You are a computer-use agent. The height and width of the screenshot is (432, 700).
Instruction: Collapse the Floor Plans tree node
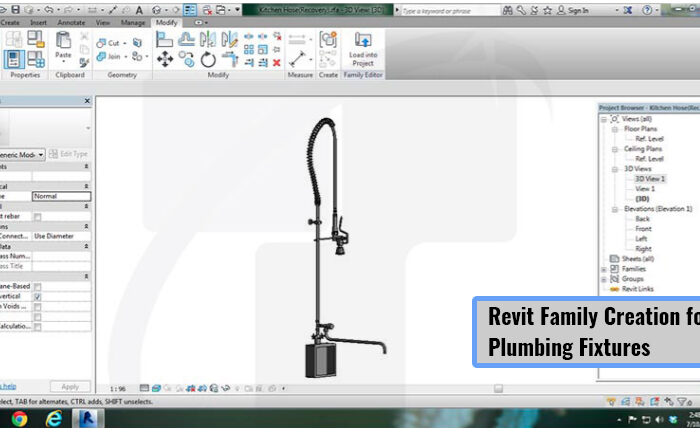tap(615, 129)
